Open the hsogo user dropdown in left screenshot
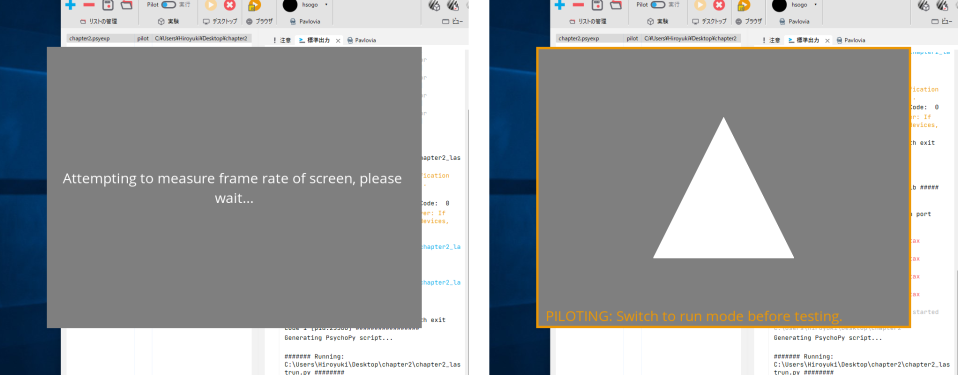The image size is (958, 375). tap(326, 4)
